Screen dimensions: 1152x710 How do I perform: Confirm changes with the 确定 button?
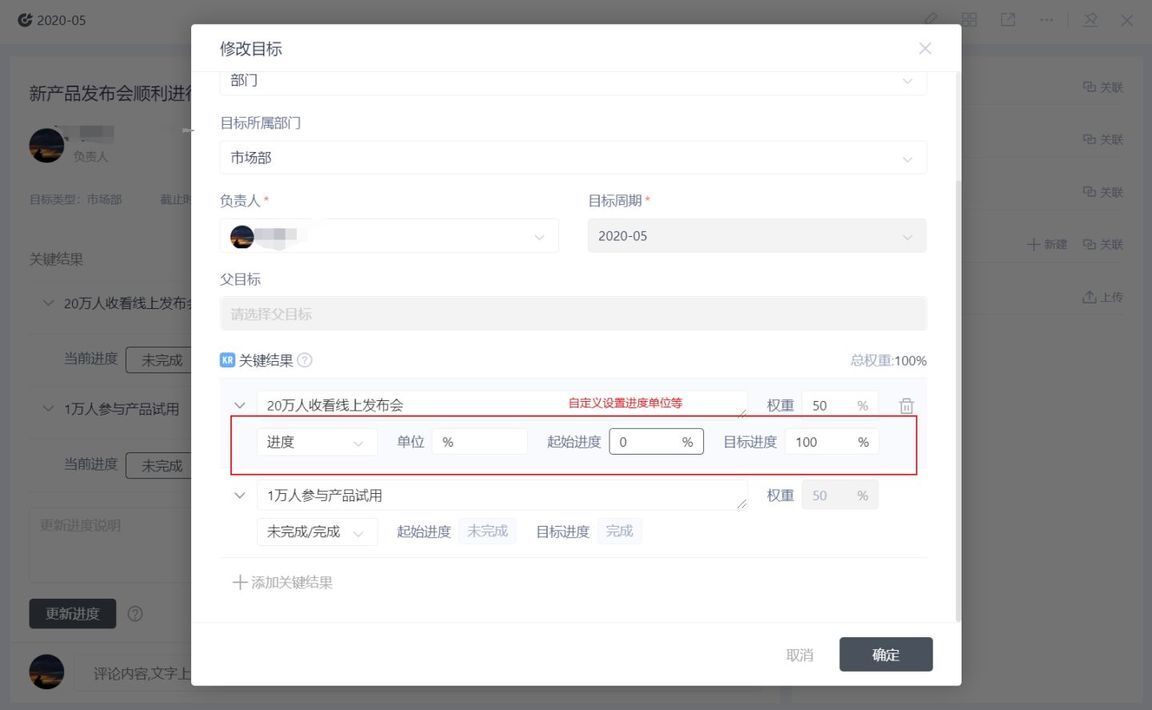(886, 654)
